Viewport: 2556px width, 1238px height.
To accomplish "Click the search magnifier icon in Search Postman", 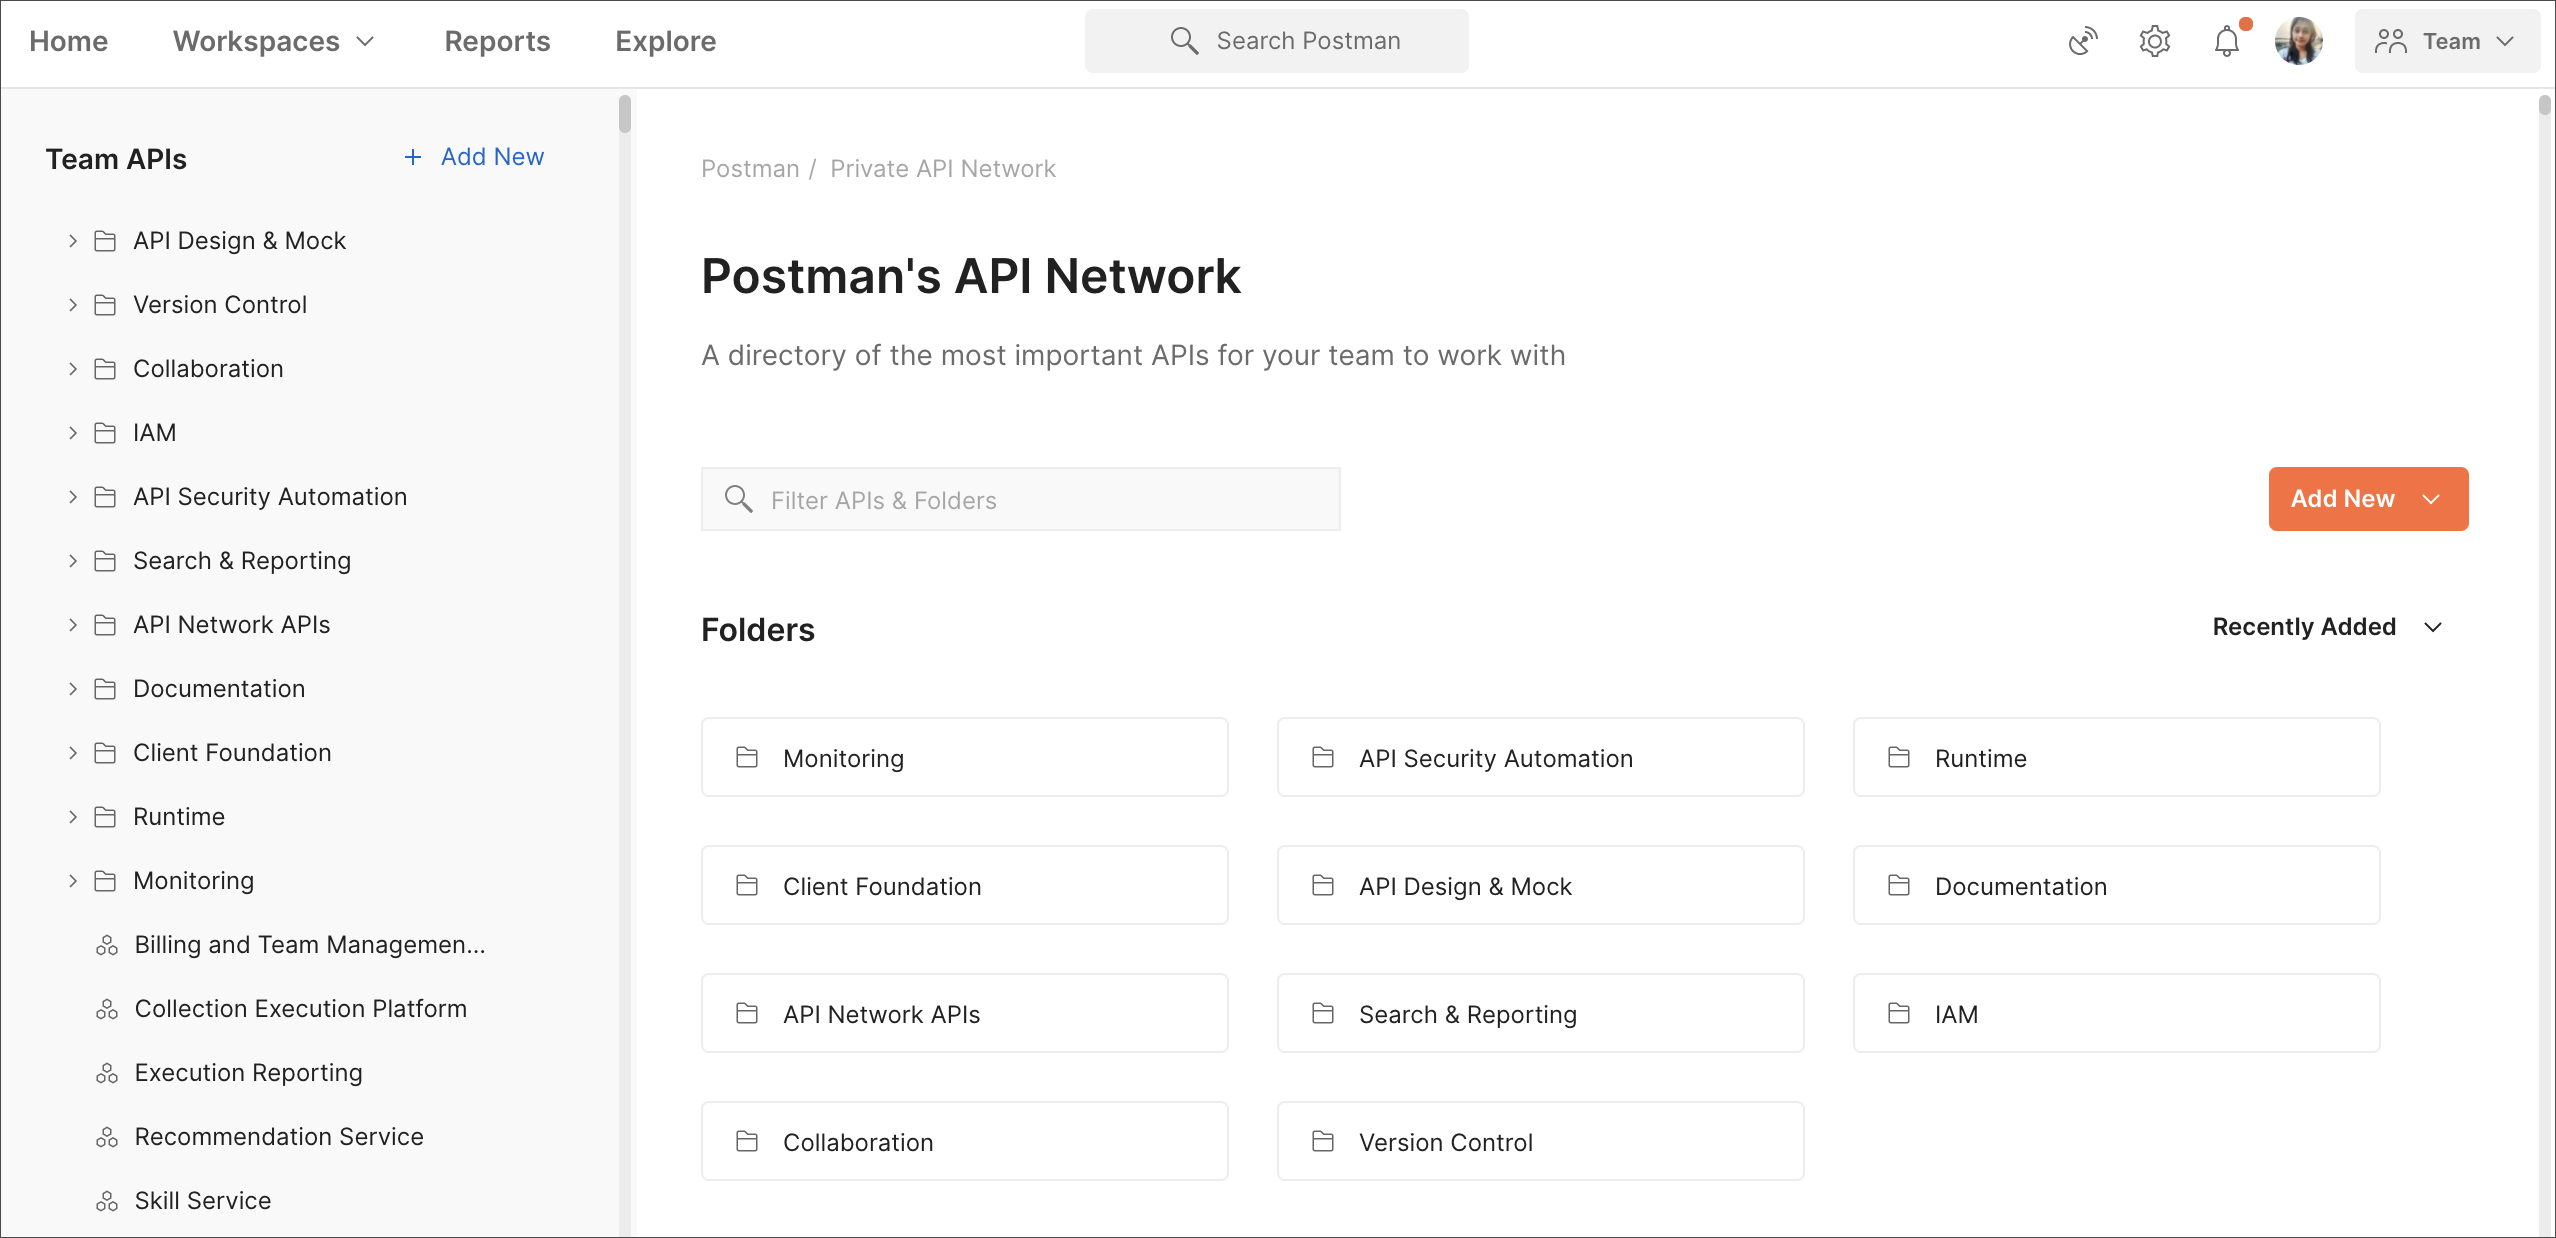I will [x=1184, y=40].
